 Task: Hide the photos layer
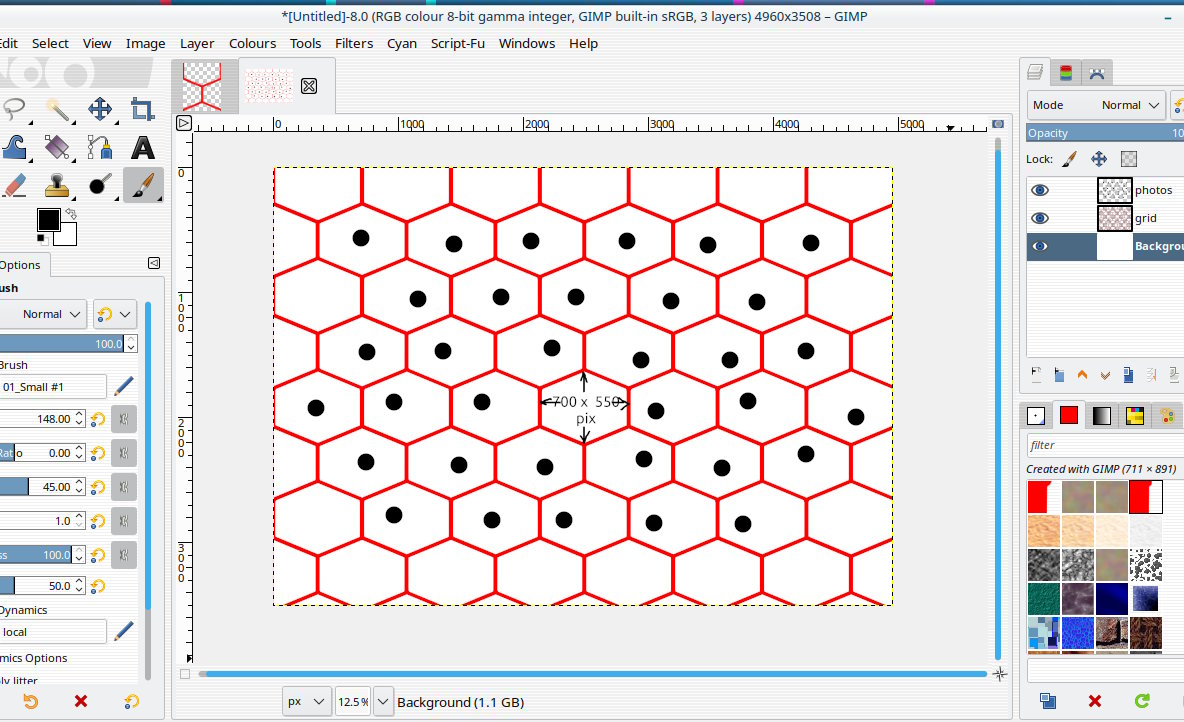click(x=1040, y=190)
